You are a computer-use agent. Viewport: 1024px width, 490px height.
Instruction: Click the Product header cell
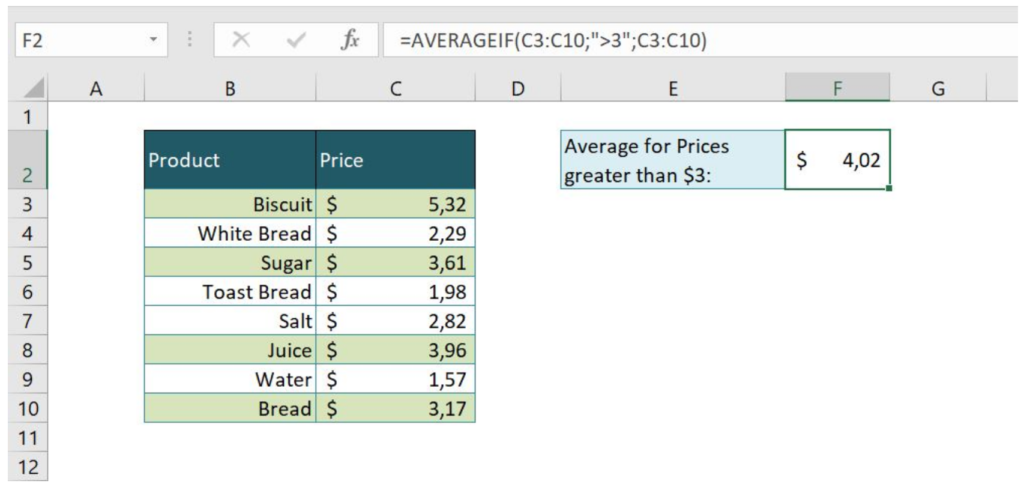[230, 160]
